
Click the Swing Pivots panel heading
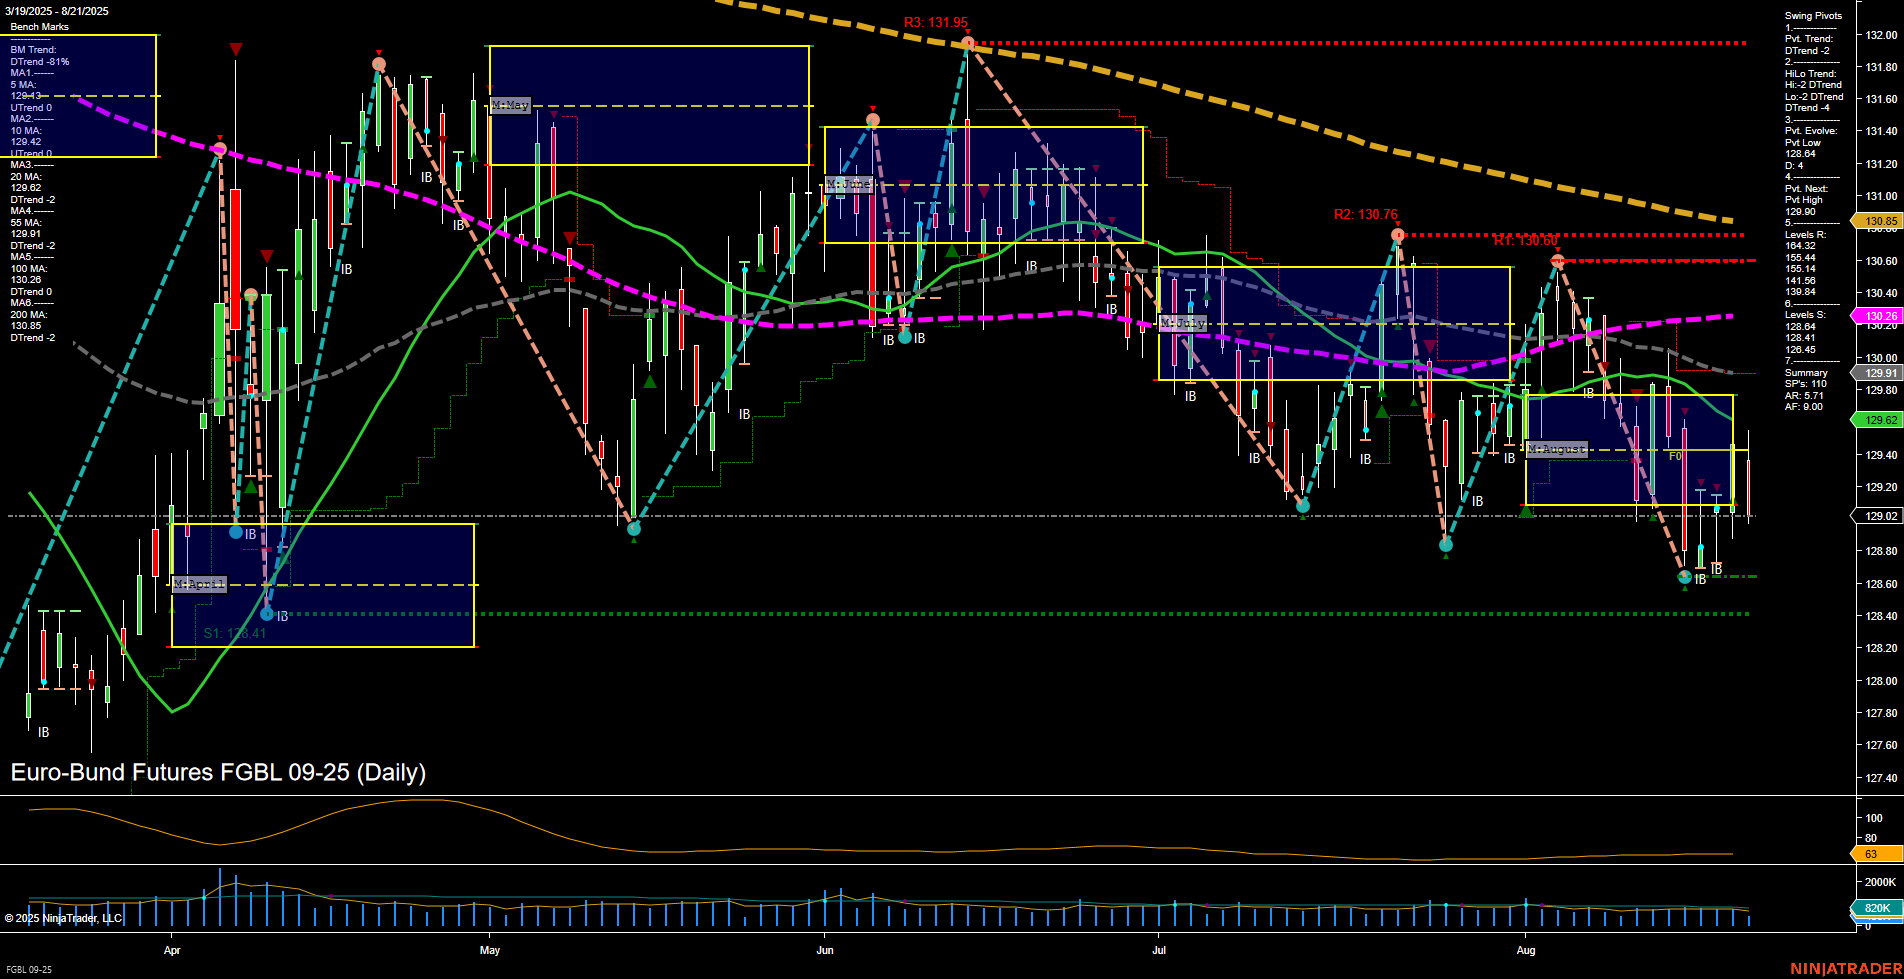click(1812, 15)
